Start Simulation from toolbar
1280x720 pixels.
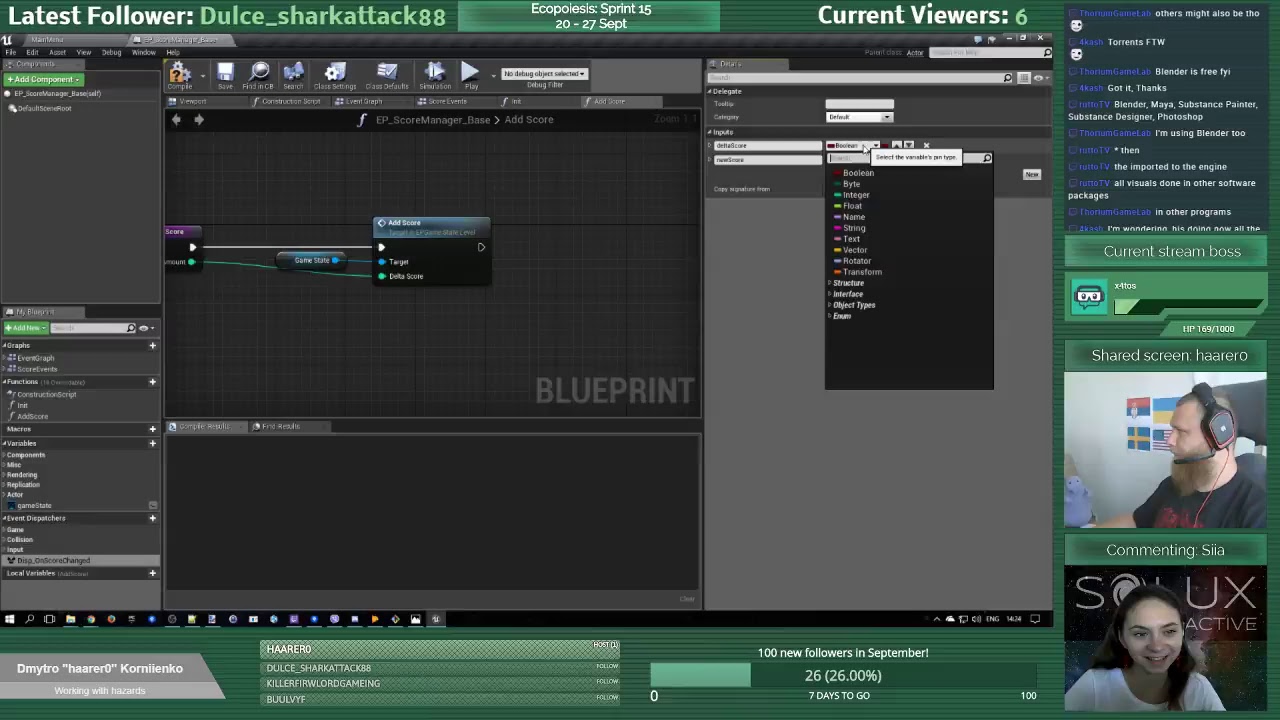pyautogui.click(x=435, y=74)
